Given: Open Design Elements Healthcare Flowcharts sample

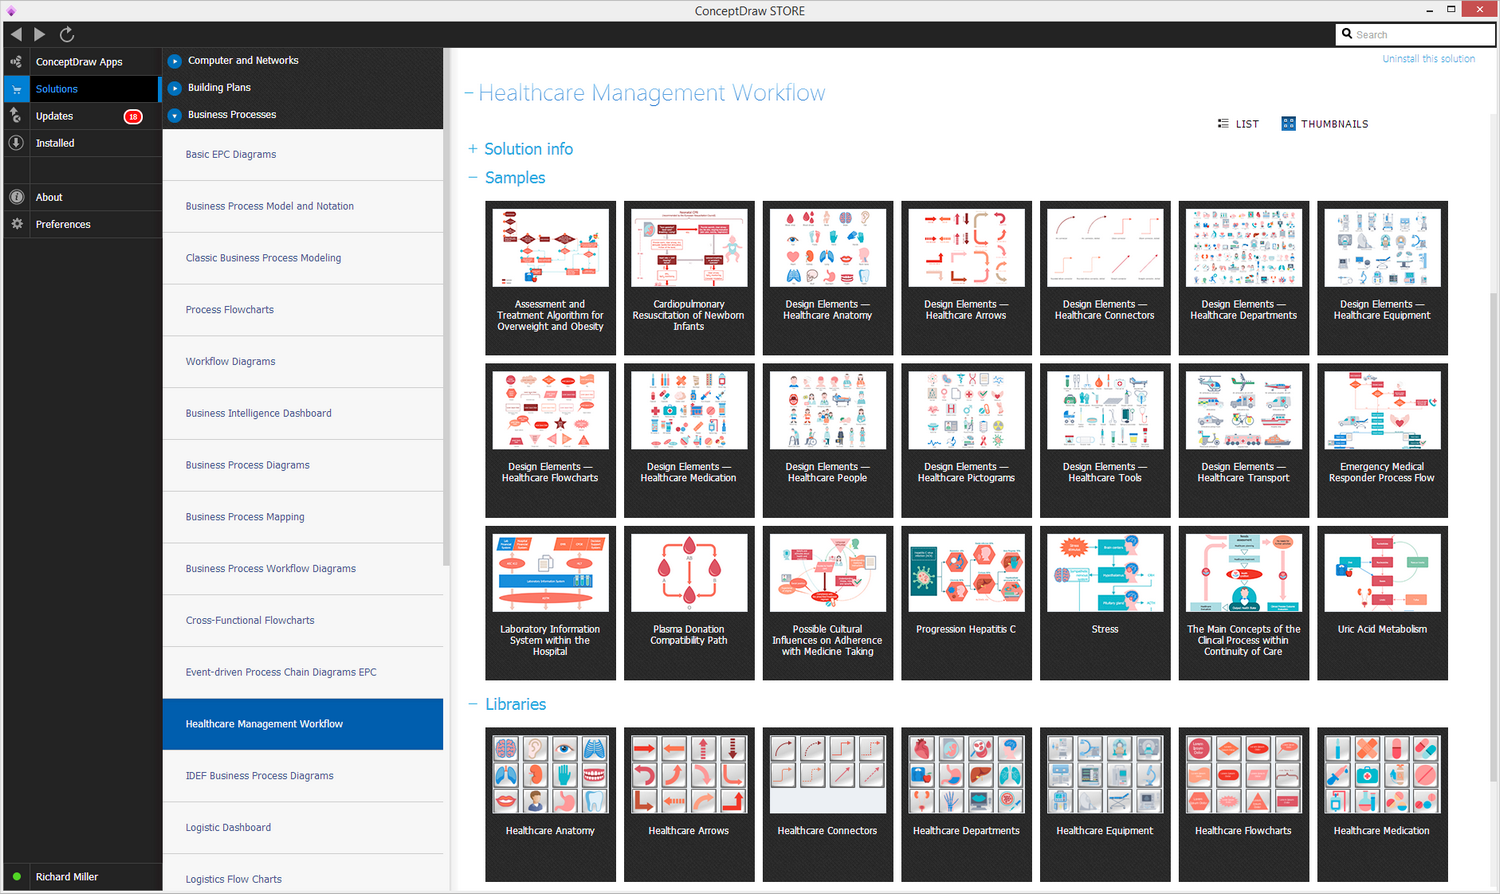Looking at the screenshot, I should 550,441.
